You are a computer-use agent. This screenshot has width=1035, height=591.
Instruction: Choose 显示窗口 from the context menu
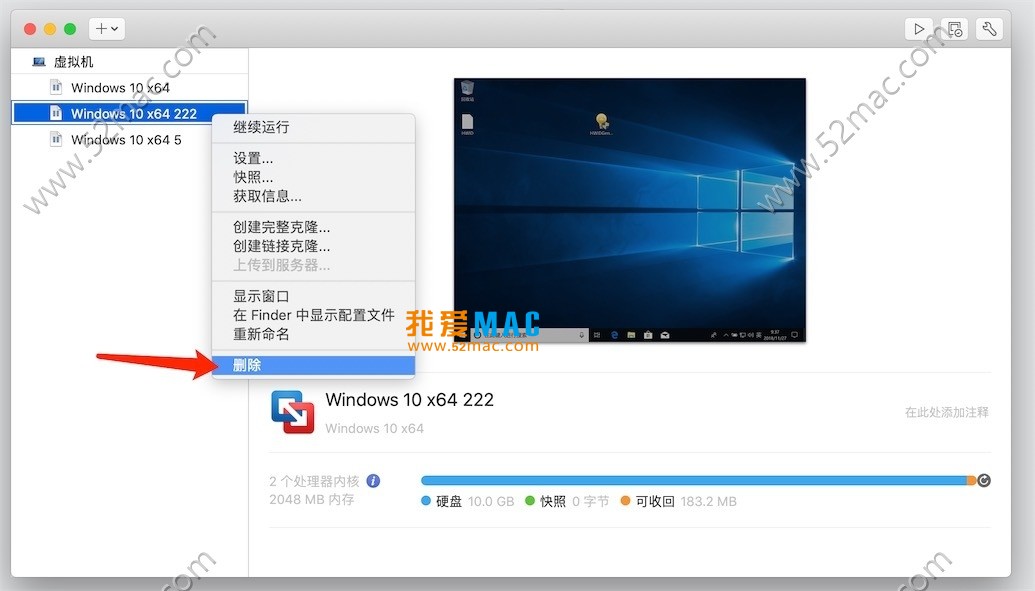314,296
